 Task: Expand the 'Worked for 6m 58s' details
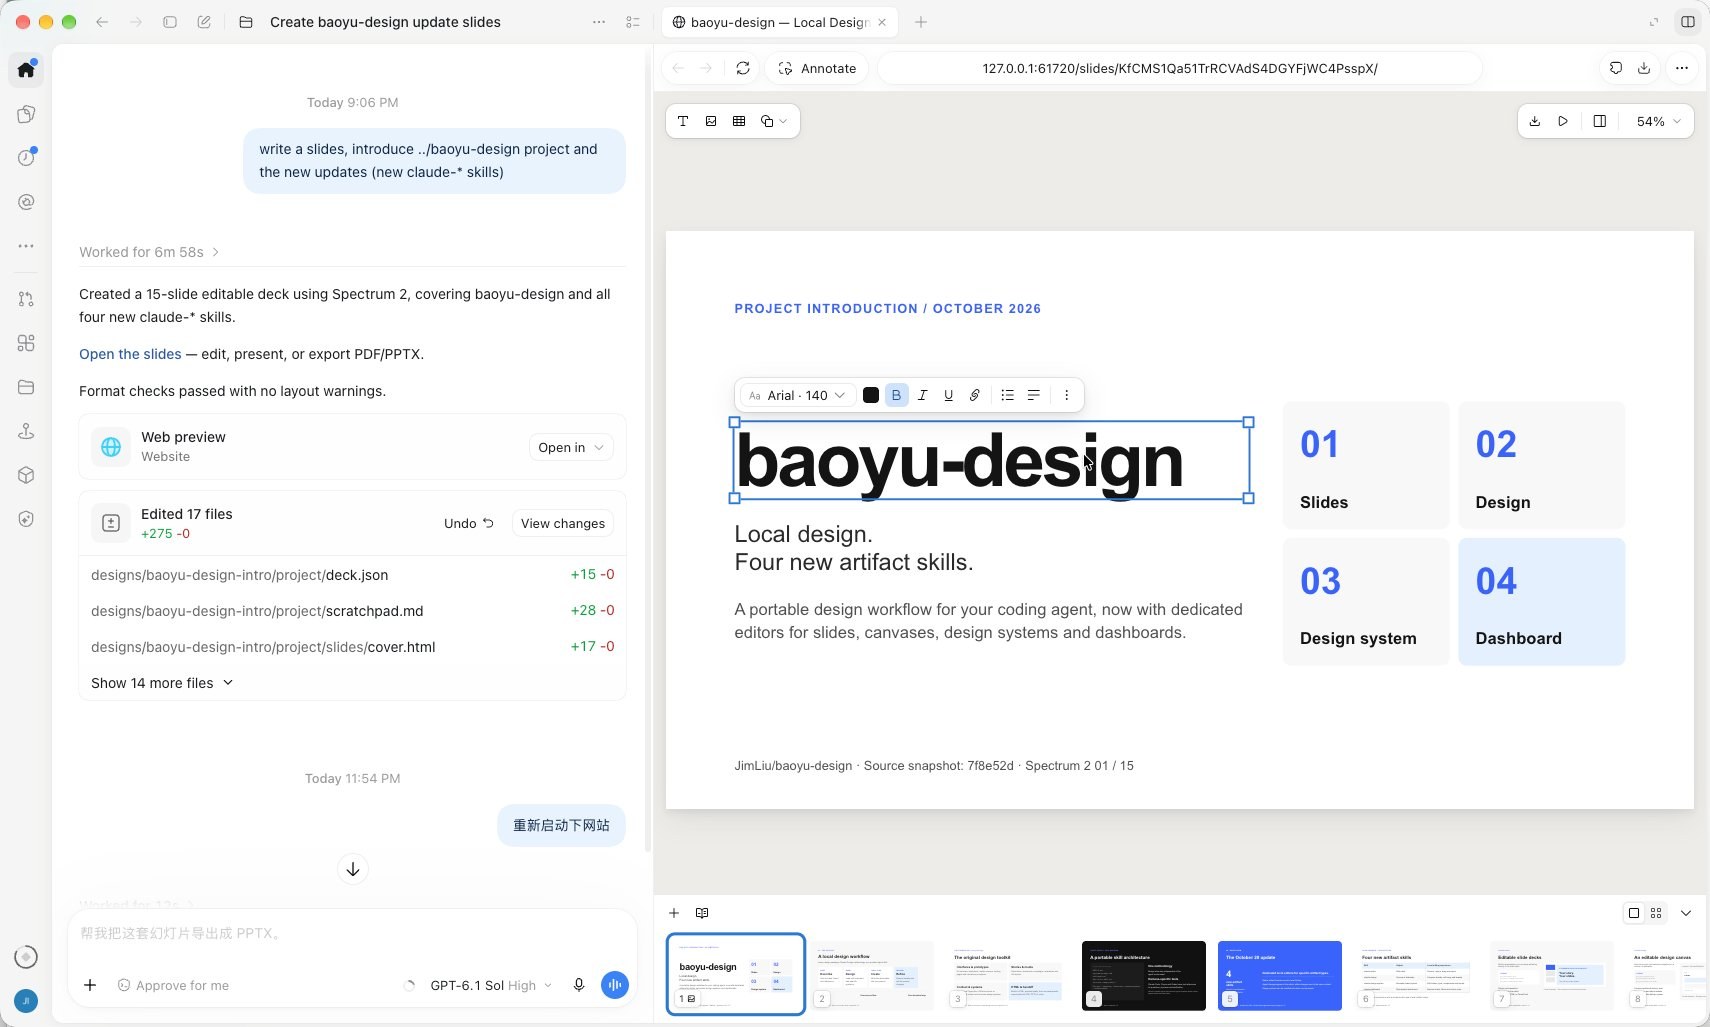(149, 252)
